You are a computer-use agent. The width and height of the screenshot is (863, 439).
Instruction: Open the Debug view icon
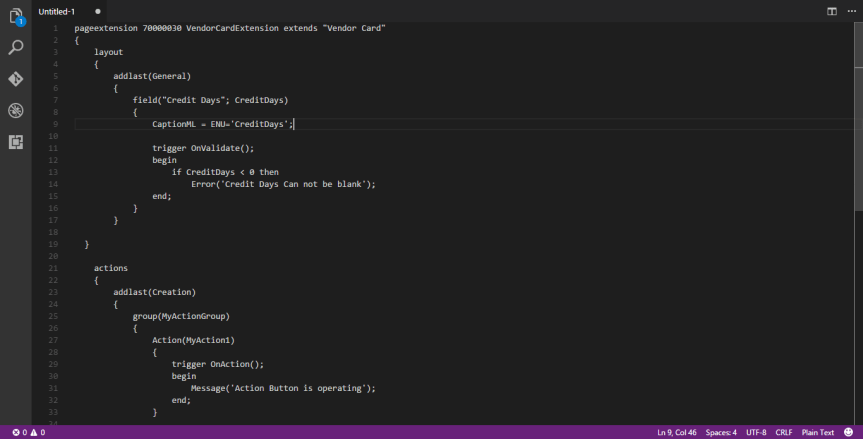(x=16, y=111)
